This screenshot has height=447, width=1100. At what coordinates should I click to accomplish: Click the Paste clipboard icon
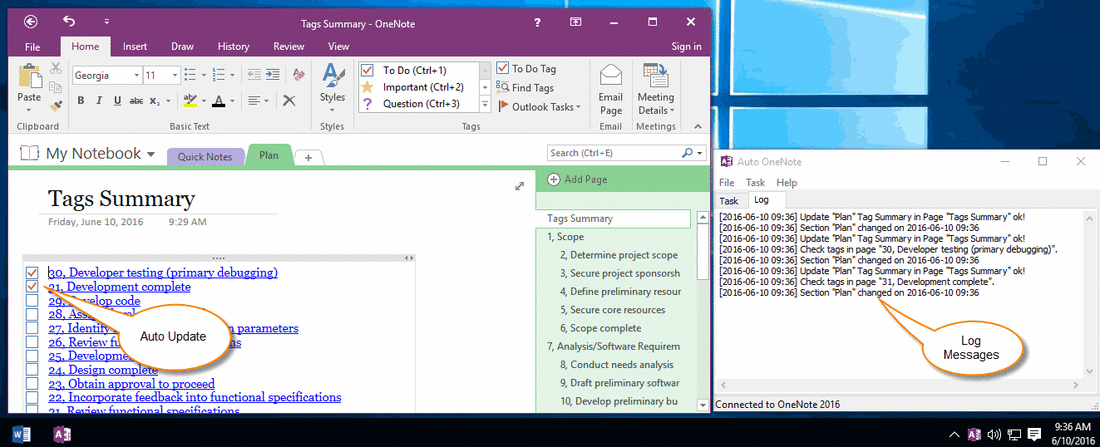[29, 76]
